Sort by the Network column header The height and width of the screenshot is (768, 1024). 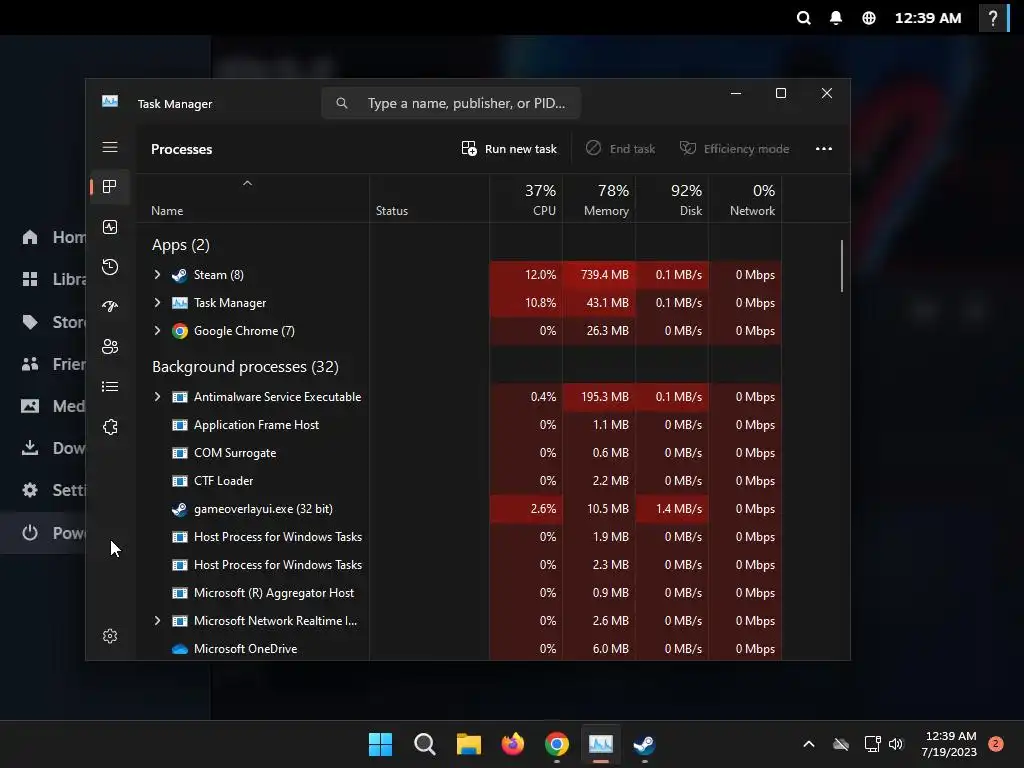(x=745, y=199)
